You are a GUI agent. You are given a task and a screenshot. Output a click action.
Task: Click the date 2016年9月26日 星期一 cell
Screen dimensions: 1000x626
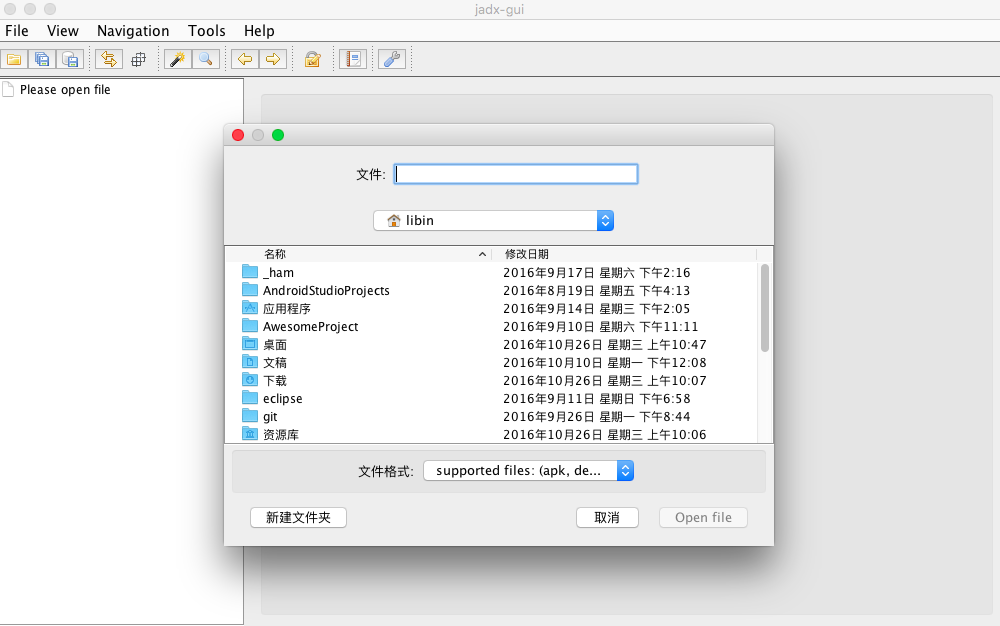coord(596,416)
